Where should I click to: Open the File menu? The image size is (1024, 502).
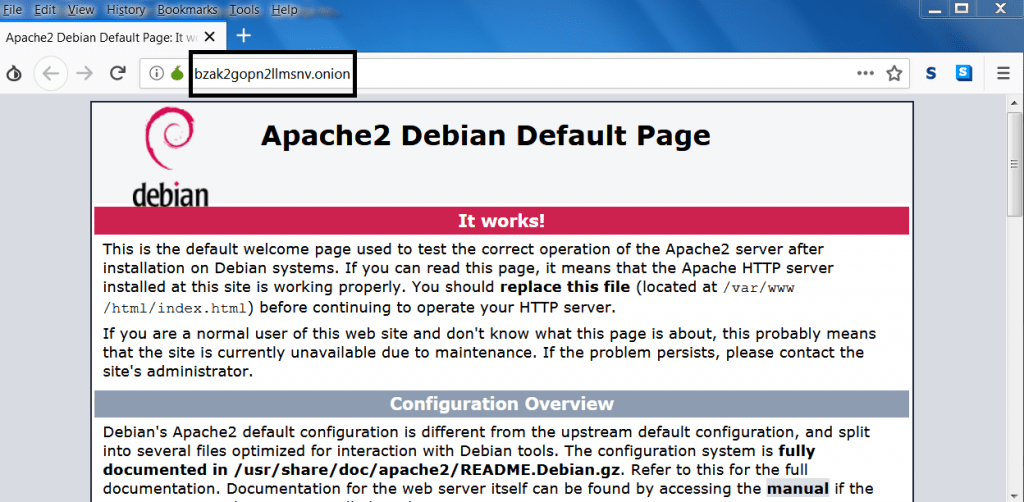tap(12, 10)
